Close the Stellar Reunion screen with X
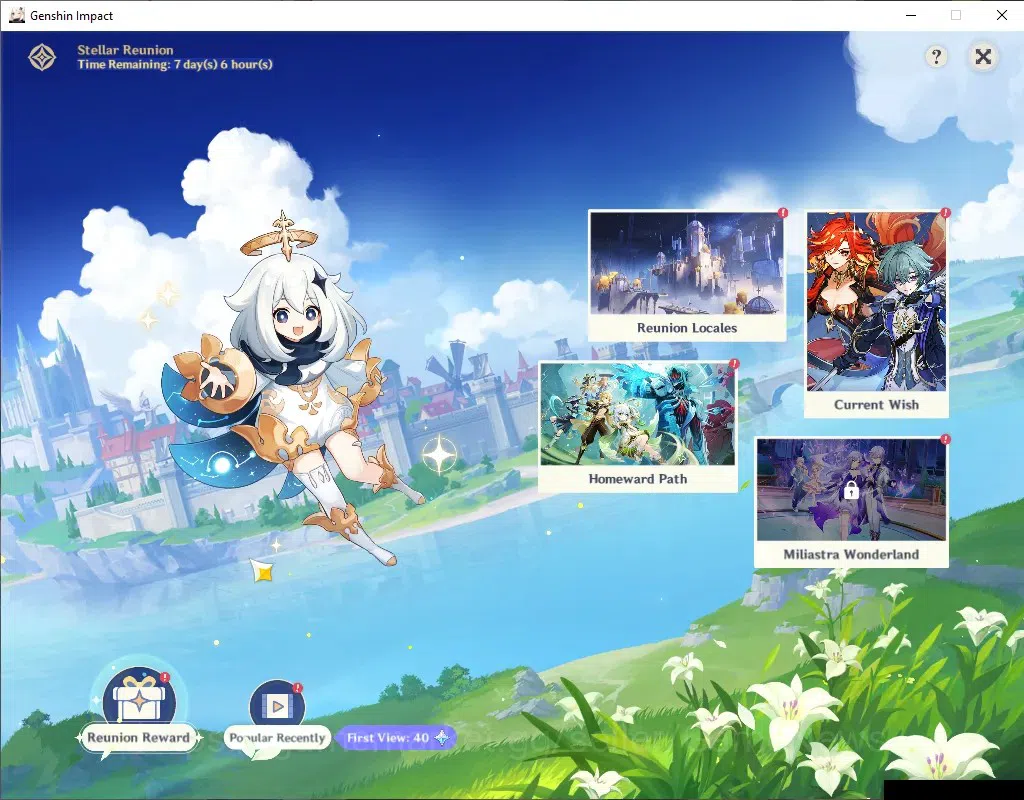 pos(983,57)
